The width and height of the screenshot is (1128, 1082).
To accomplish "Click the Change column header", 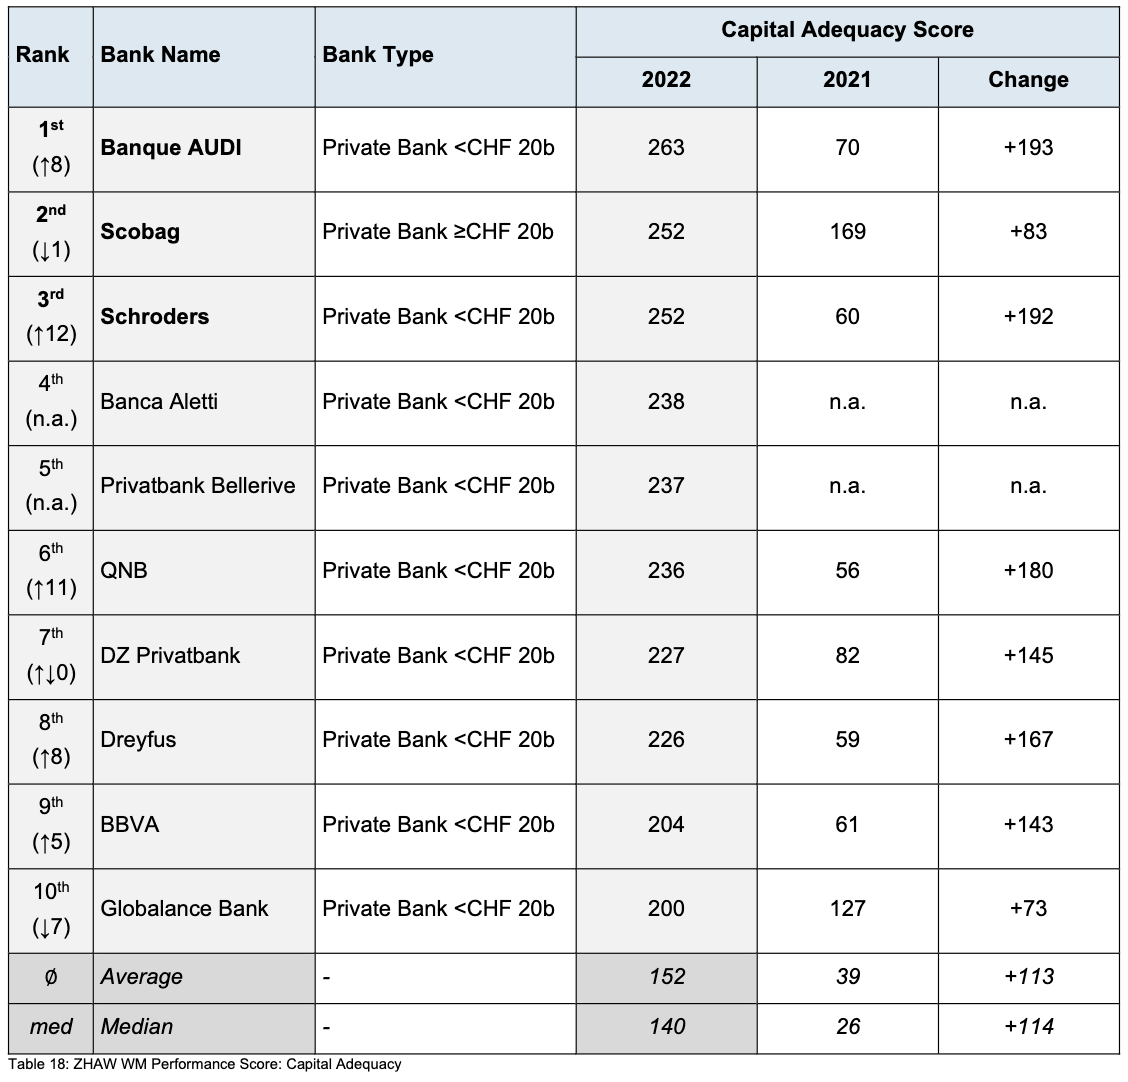I will coord(1028,80).
